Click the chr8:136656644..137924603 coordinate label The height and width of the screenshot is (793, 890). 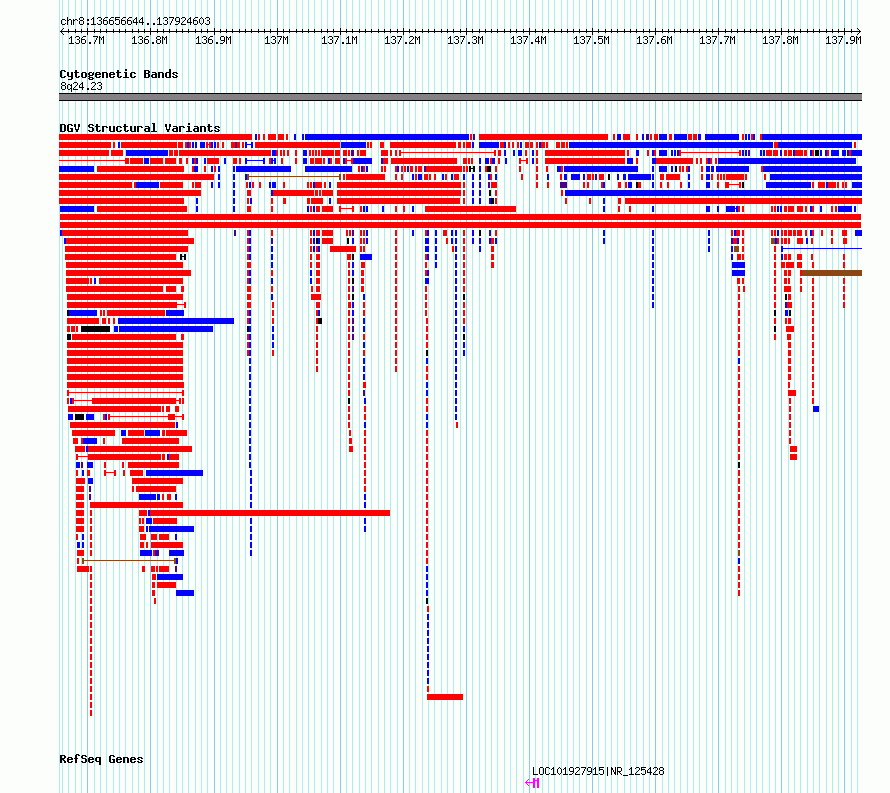pyautogui.click(x=135, y=21)
